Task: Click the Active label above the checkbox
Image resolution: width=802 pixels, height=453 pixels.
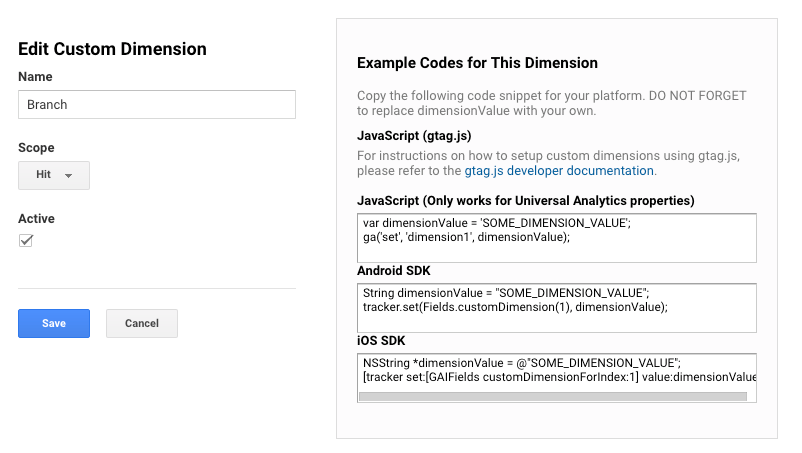Action: (36, 219)
